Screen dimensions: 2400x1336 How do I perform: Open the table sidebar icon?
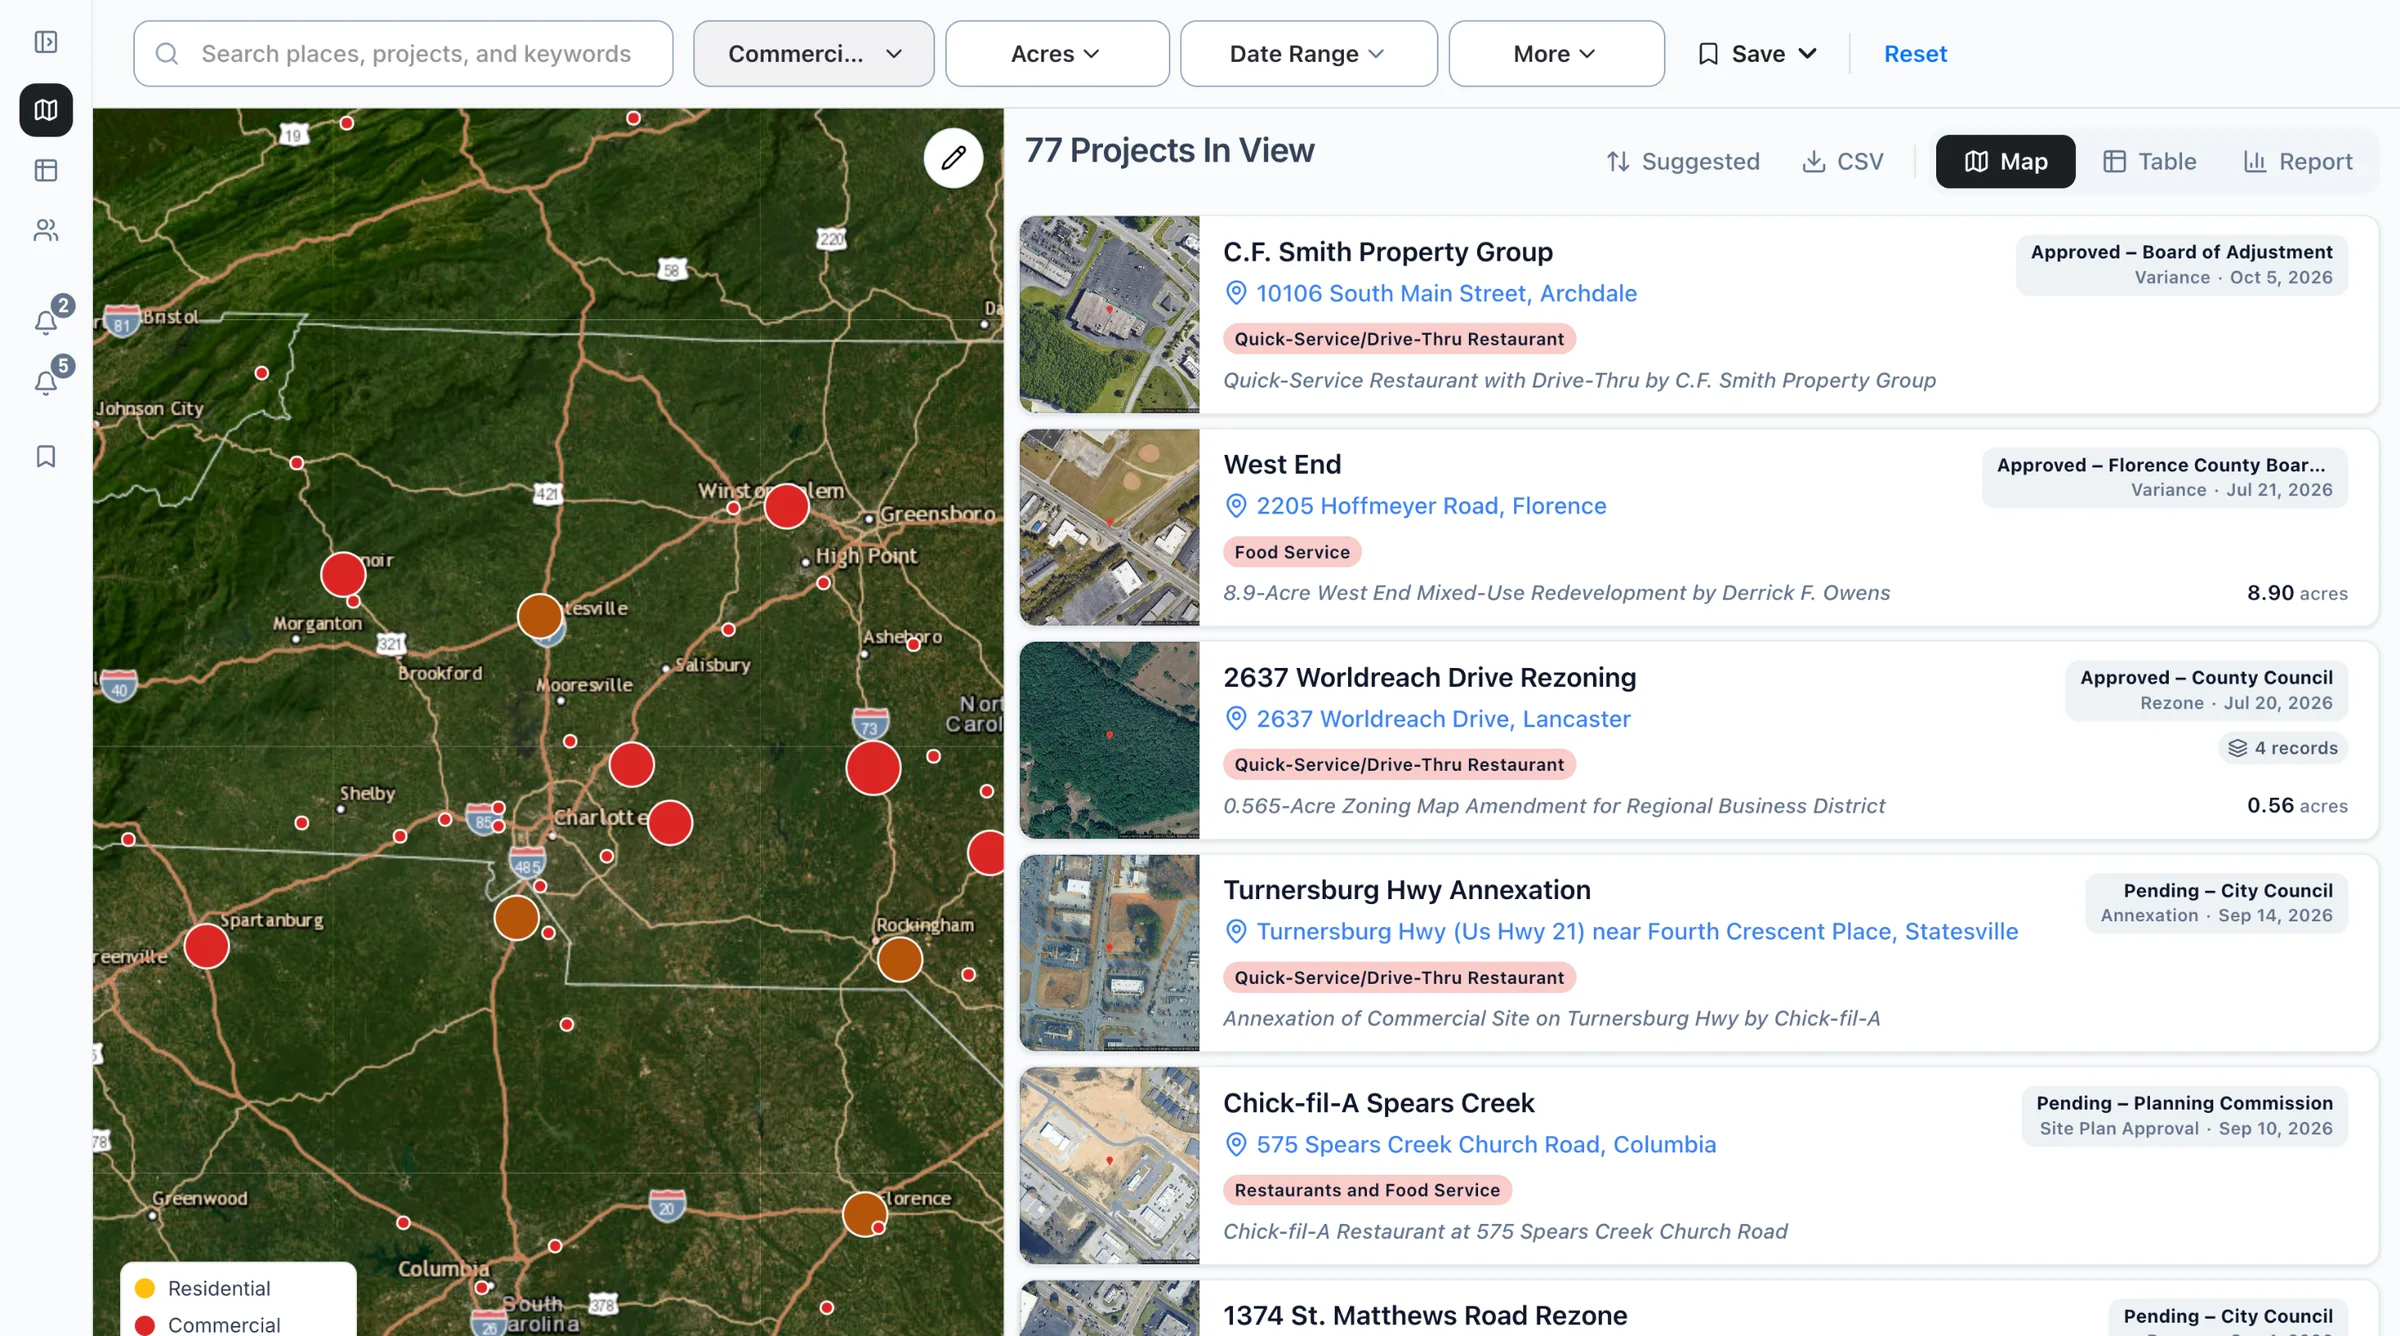pyautogui.click(x=46, y=171)
